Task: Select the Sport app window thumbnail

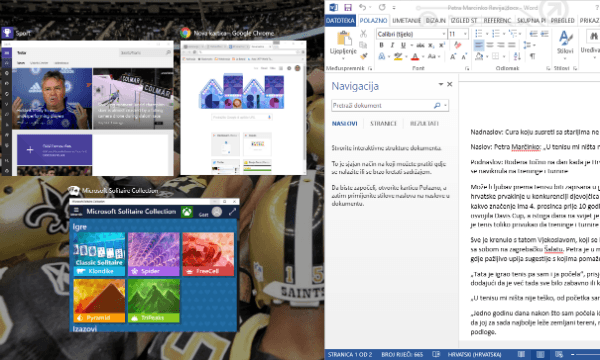Action: click(x=87, y=108)
